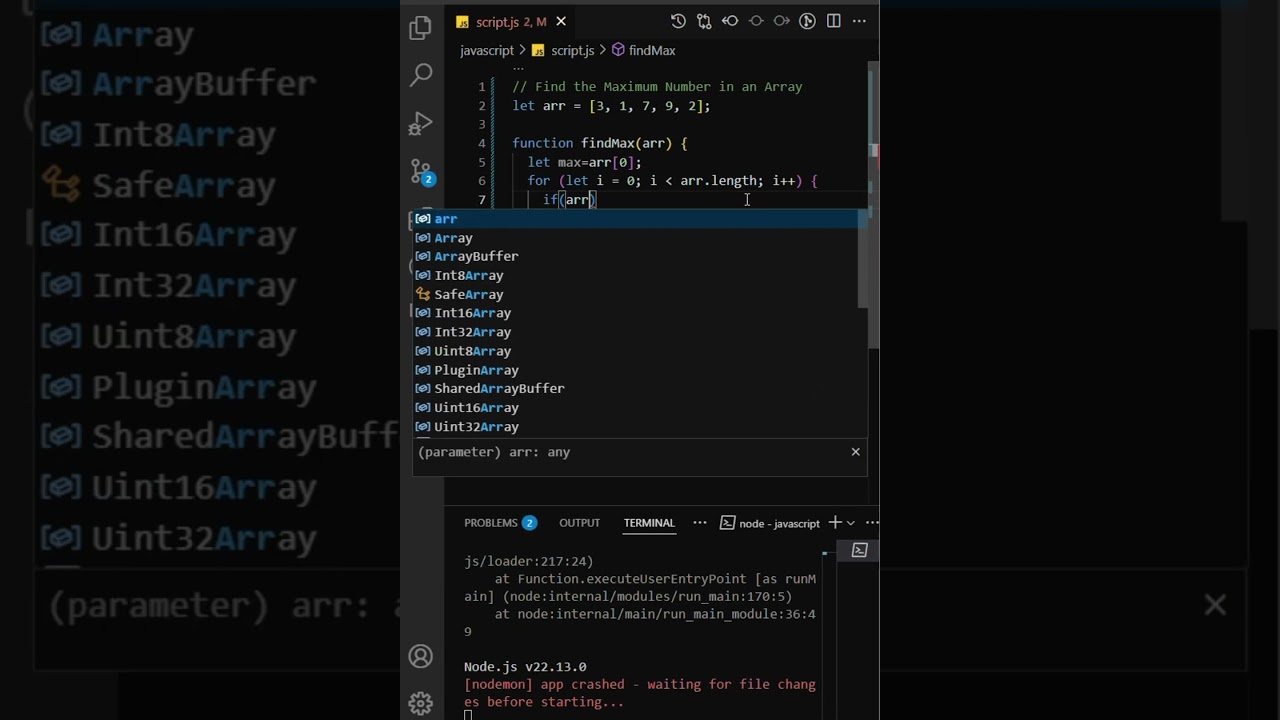The width and height of the screenshot is (1280, 720).
Task: Click nodemon app crashed message
Action: click(x=640, y=693)
